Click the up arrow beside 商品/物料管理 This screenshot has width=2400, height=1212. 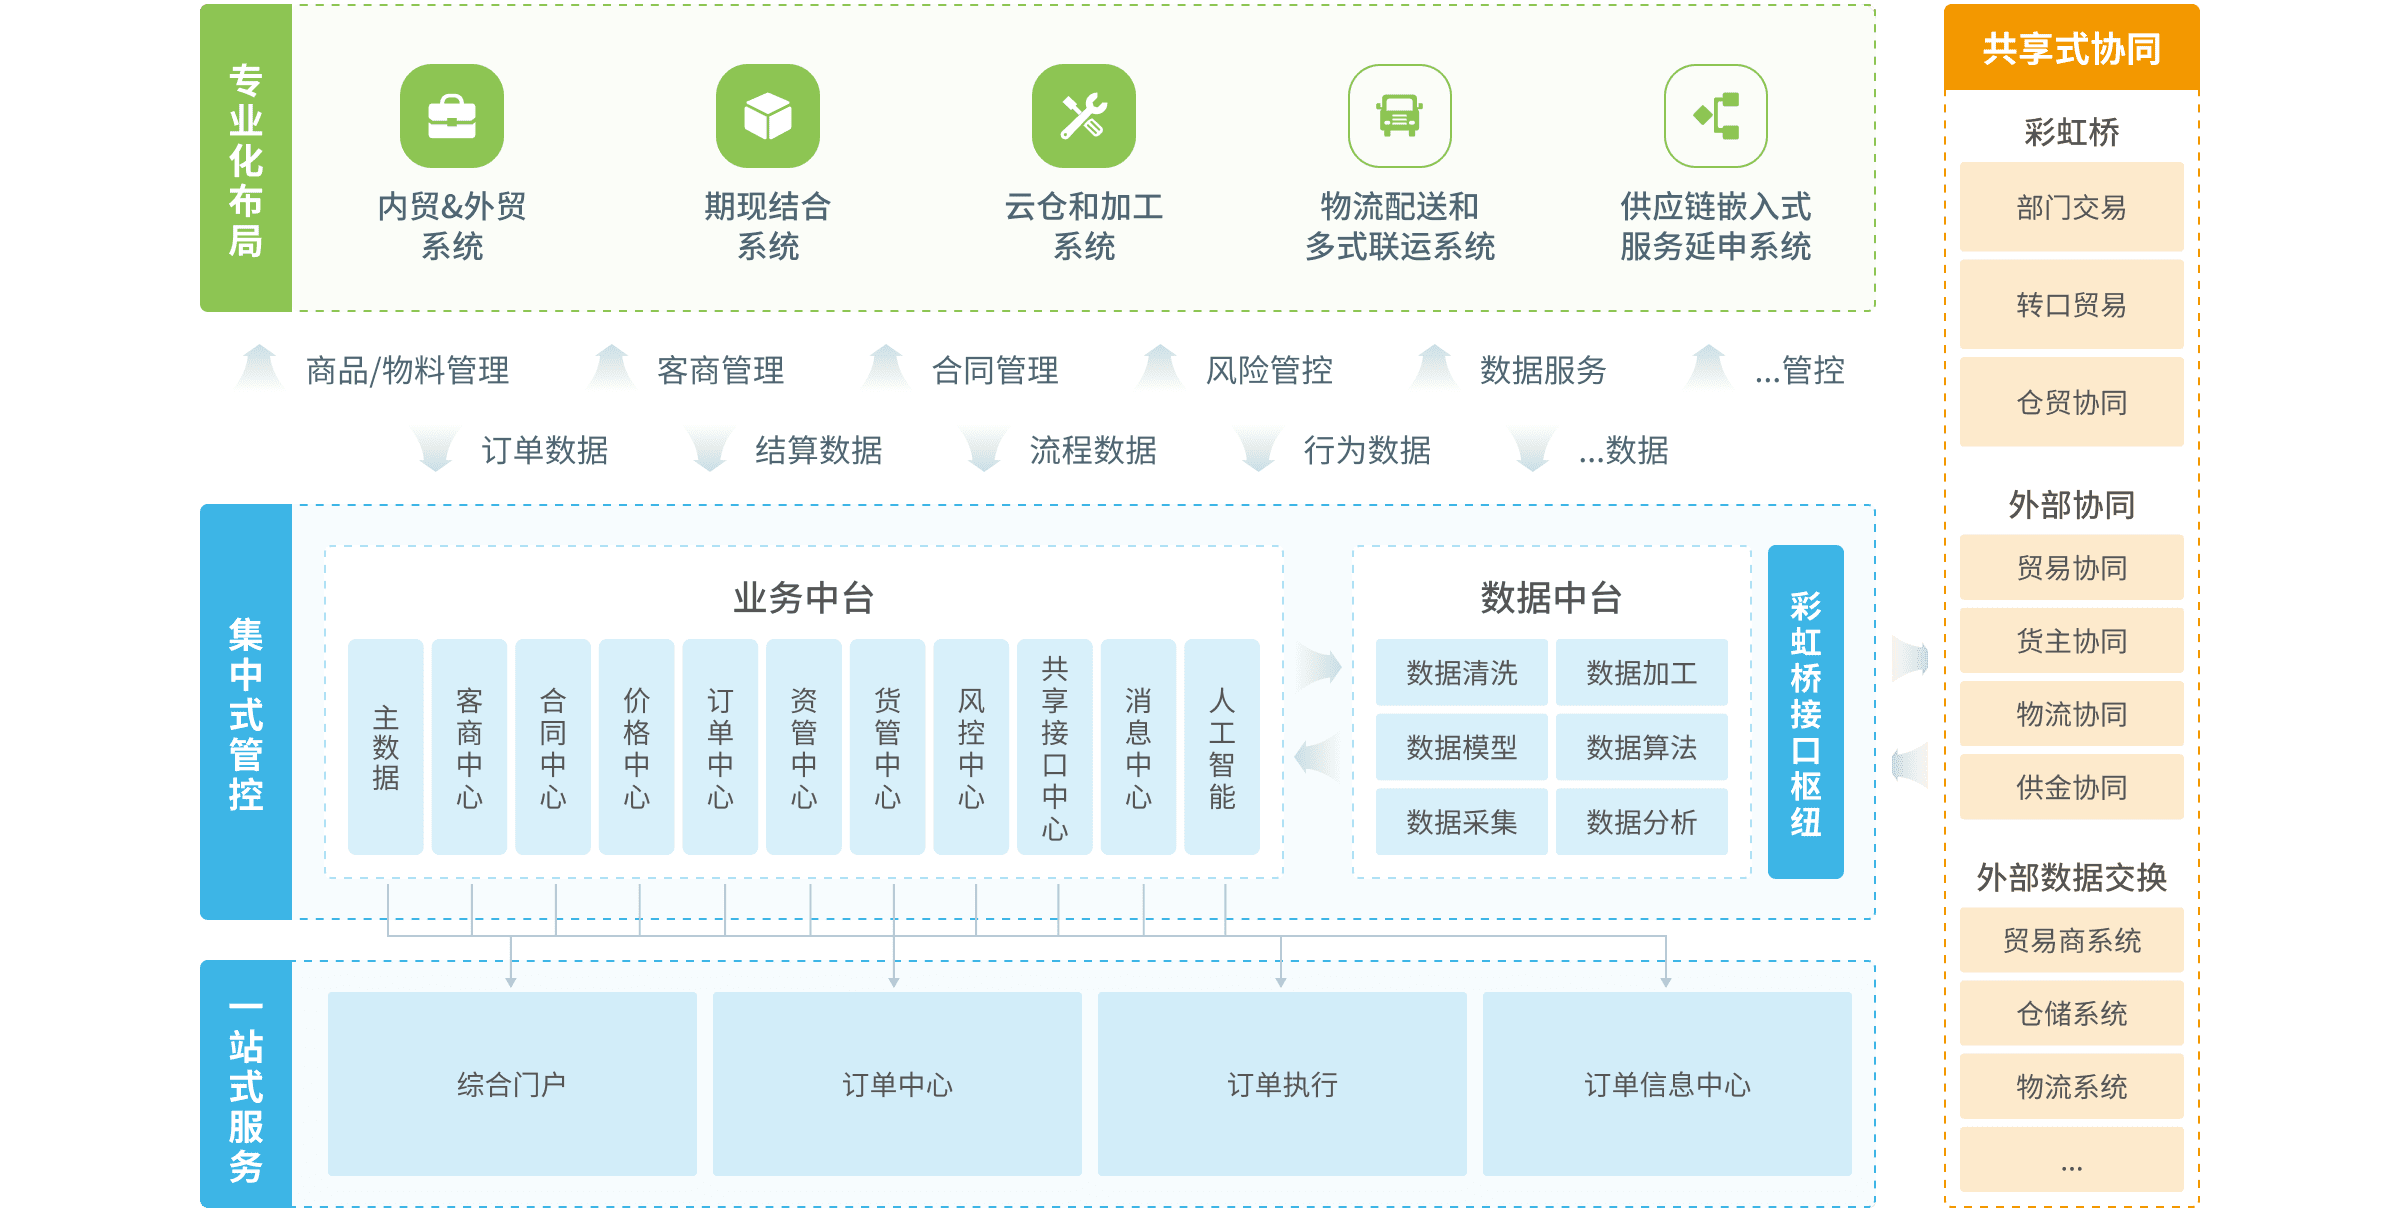(x=260, y=367)
